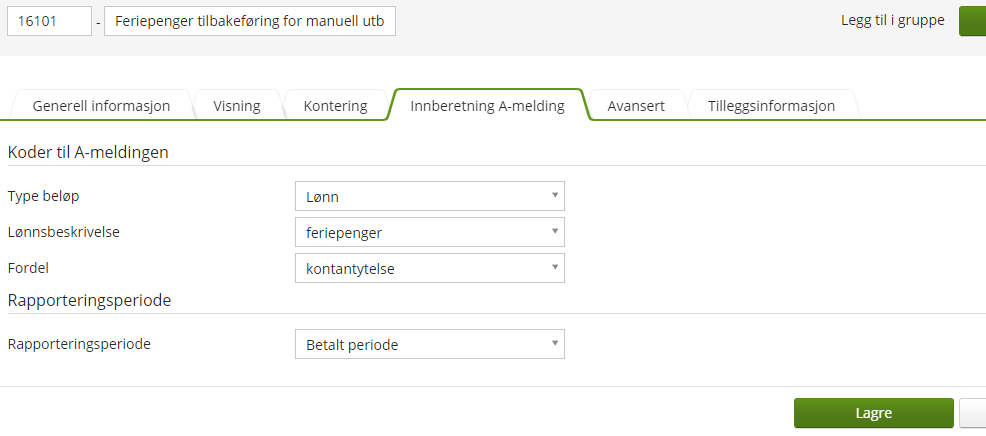Click the name field 'Feriepenger tilbakeføring for manuell utb'
Viewport: 986px width, 436px height.
tap(250, 21)
